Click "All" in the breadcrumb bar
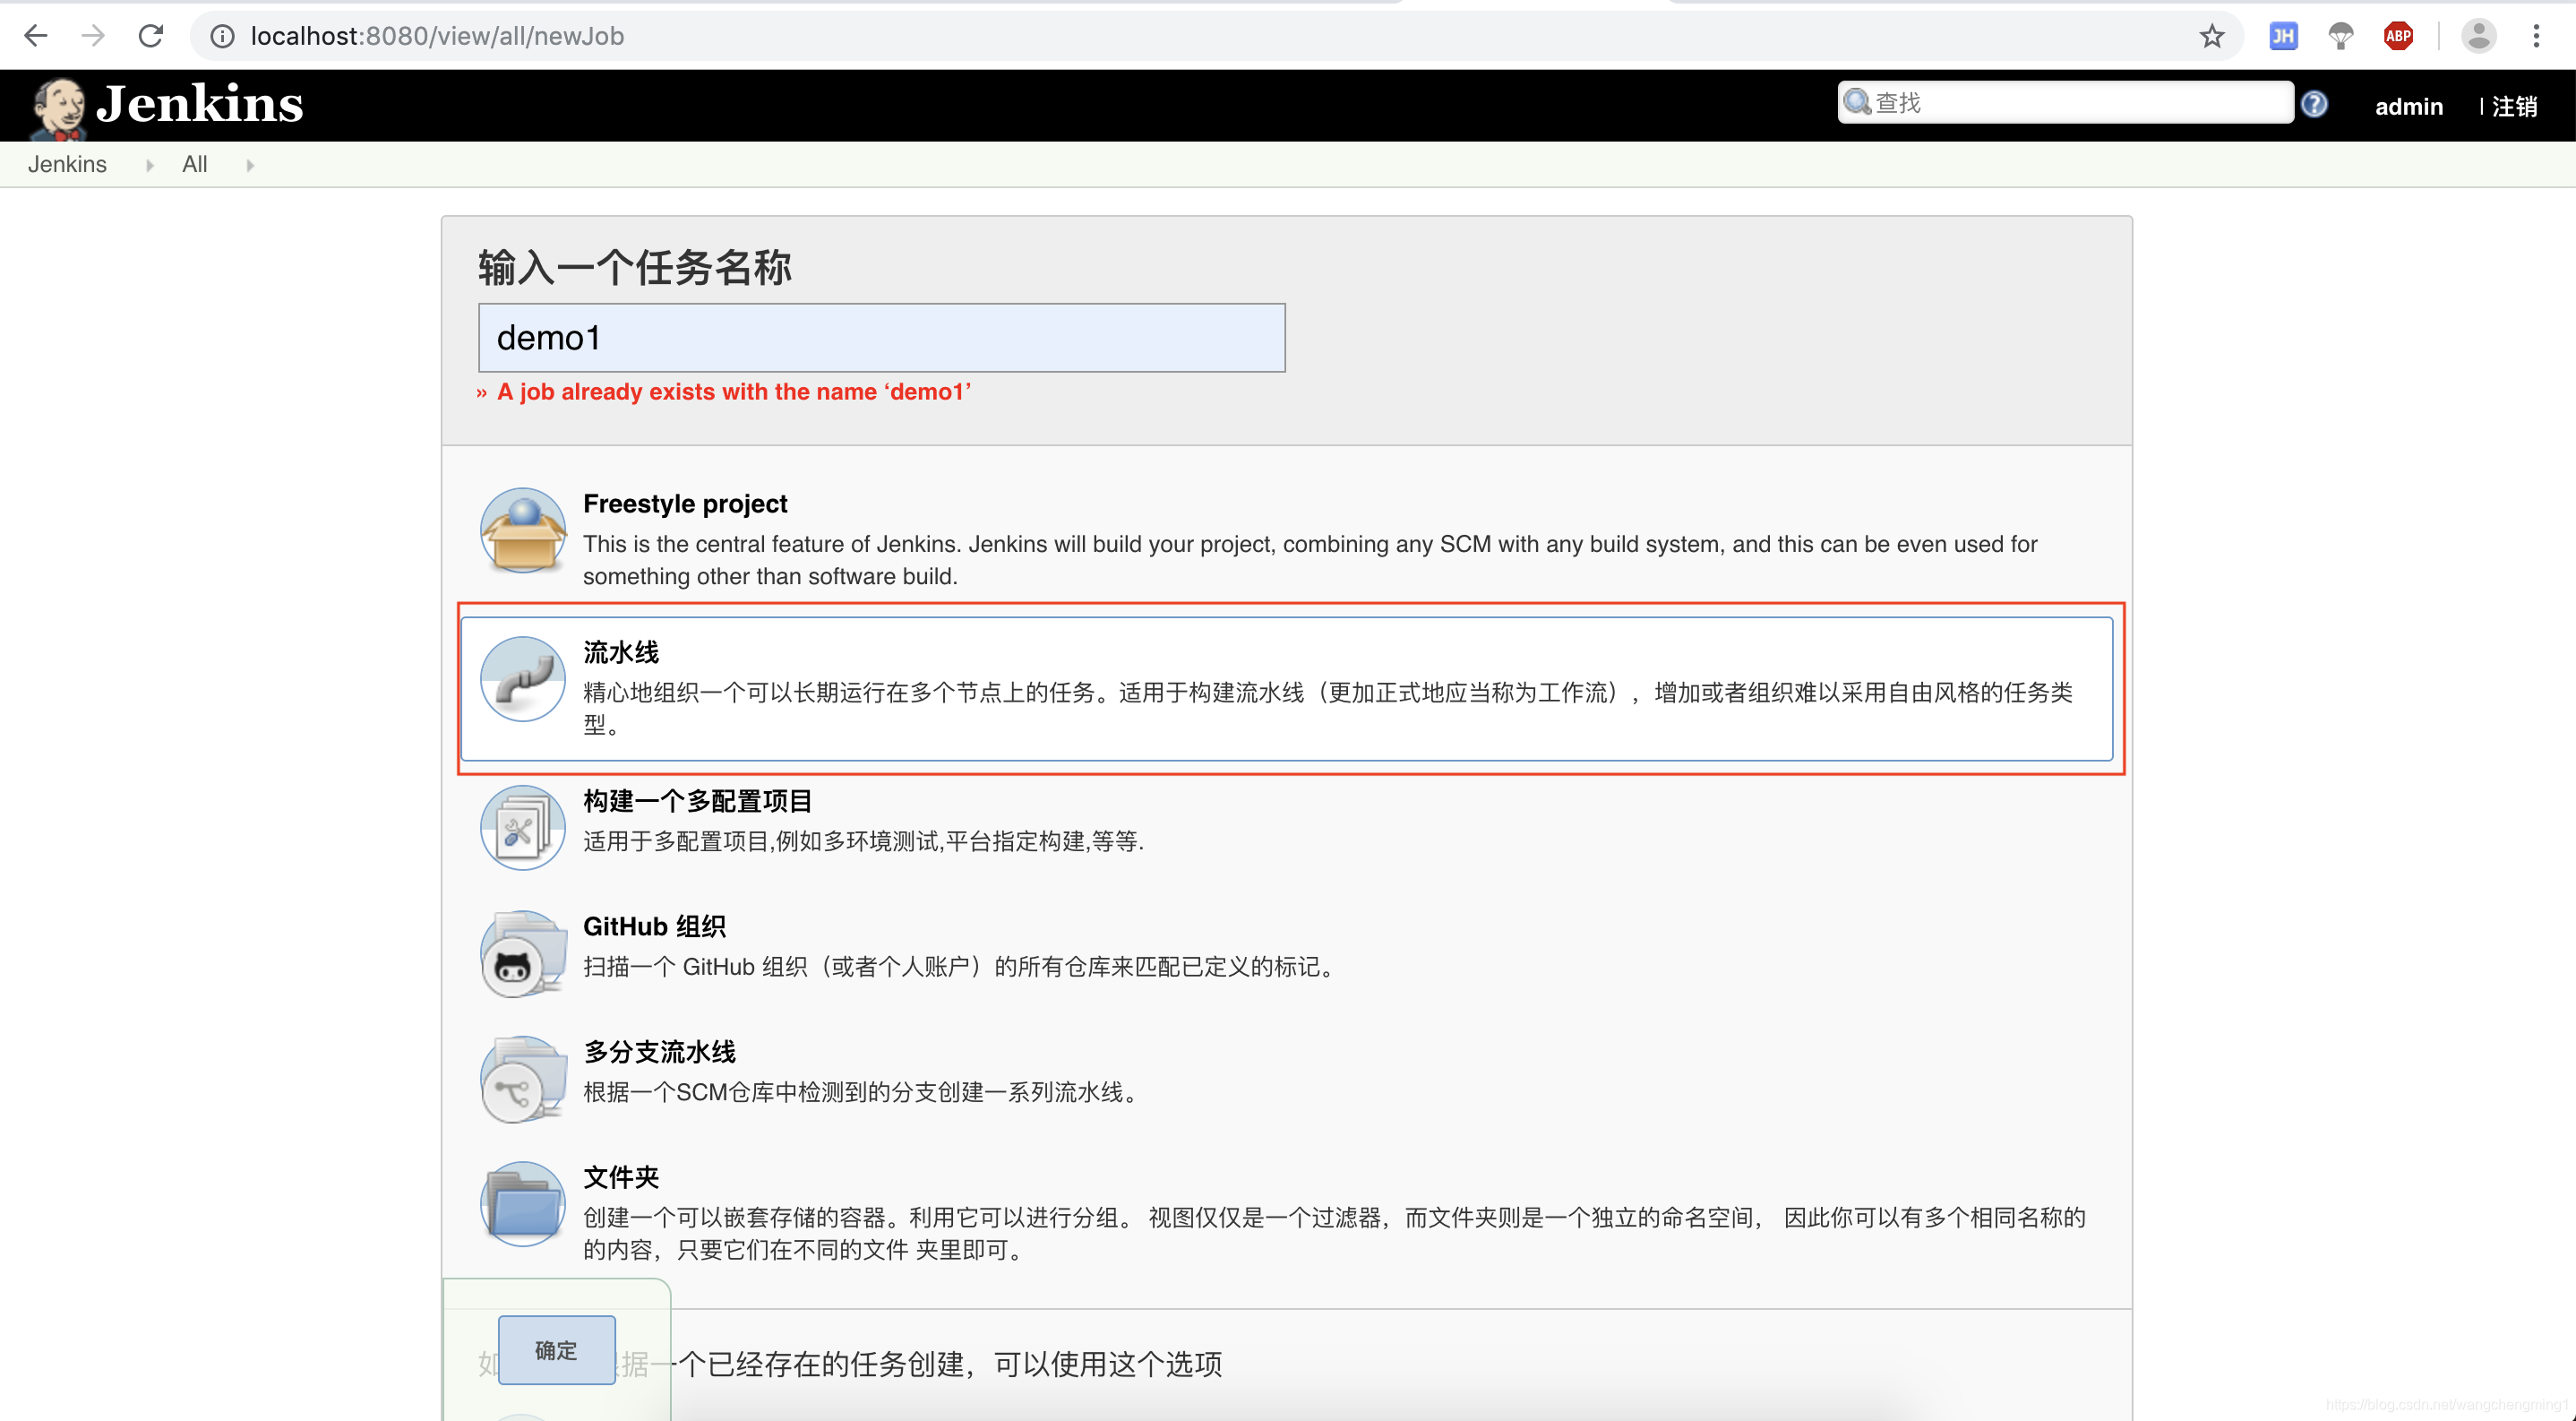Screen dimensions: 2576x1421 pos(194,164)
